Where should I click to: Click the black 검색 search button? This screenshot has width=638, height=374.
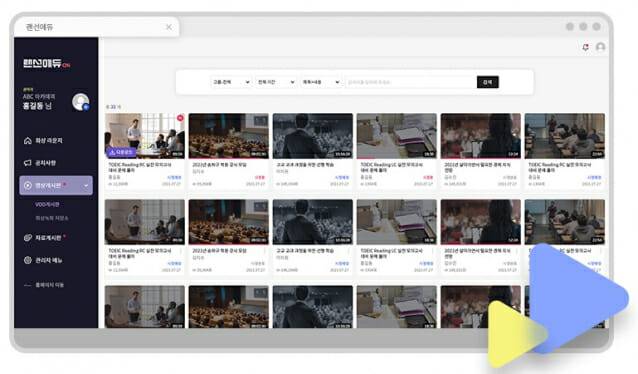(487, 82)
